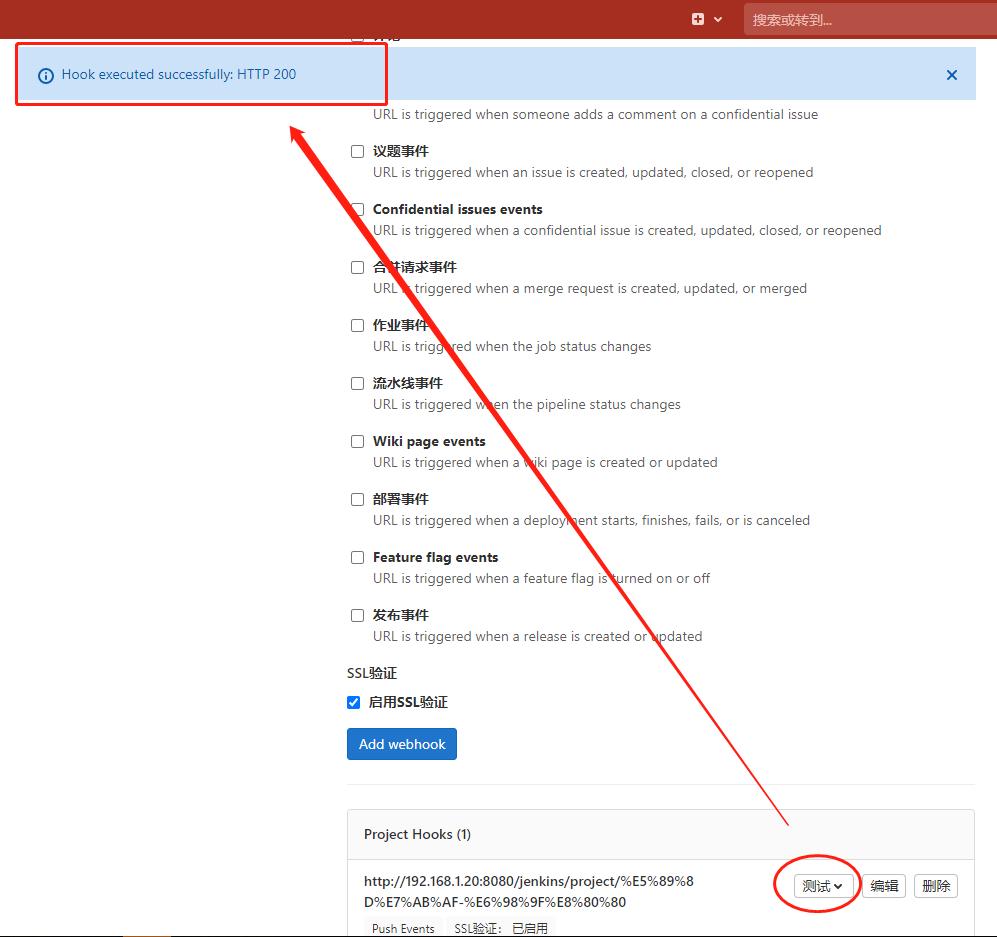The width and height of the screenshot is (997, 937).
Task: Enable the 发布事件 trigger
Action: [357, 615]
